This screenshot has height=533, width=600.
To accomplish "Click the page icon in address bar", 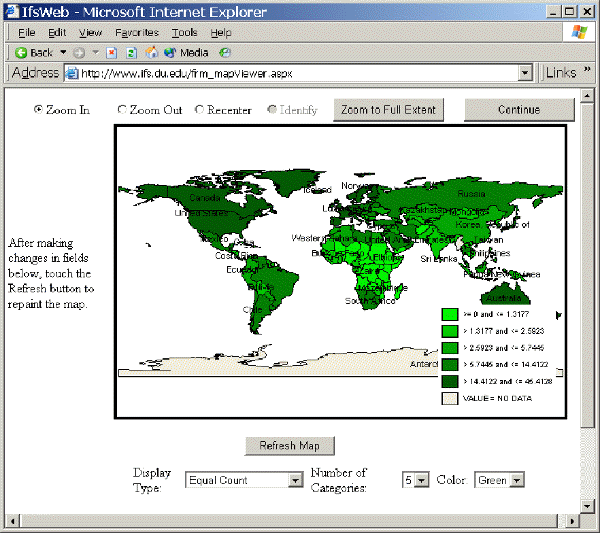I will [72, 73].
